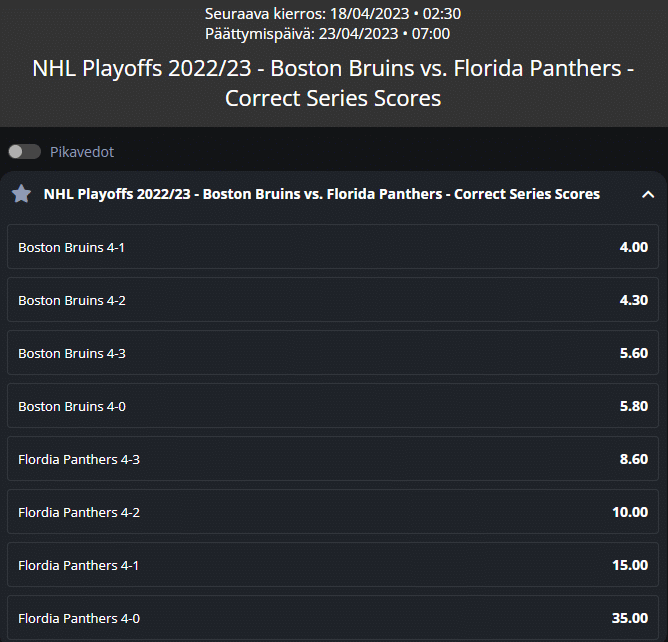Select Boston Bruins 4-2 bet row
This screenshot has width=668, height=642.
click(x=333, y=299)
